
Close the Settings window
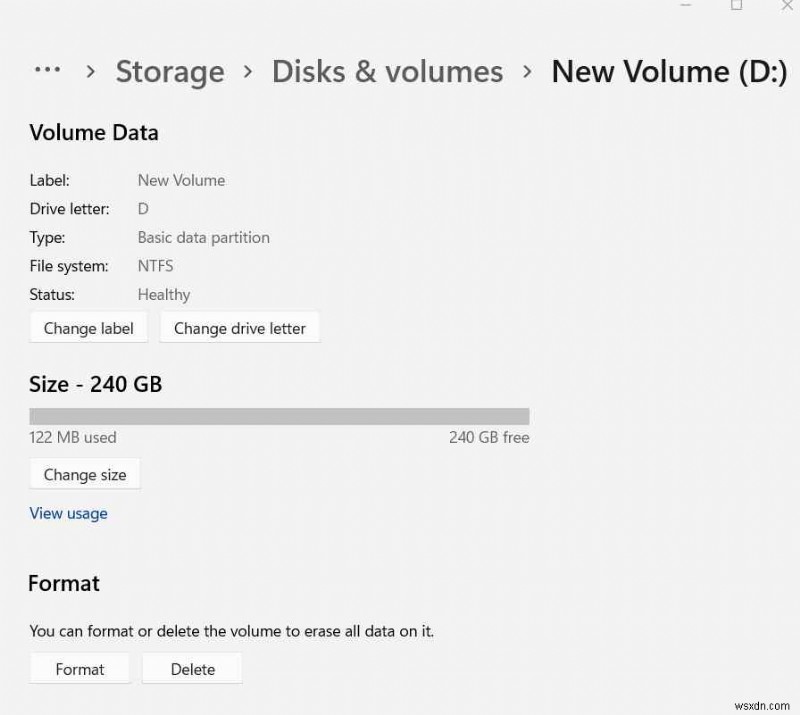[786, 8]
